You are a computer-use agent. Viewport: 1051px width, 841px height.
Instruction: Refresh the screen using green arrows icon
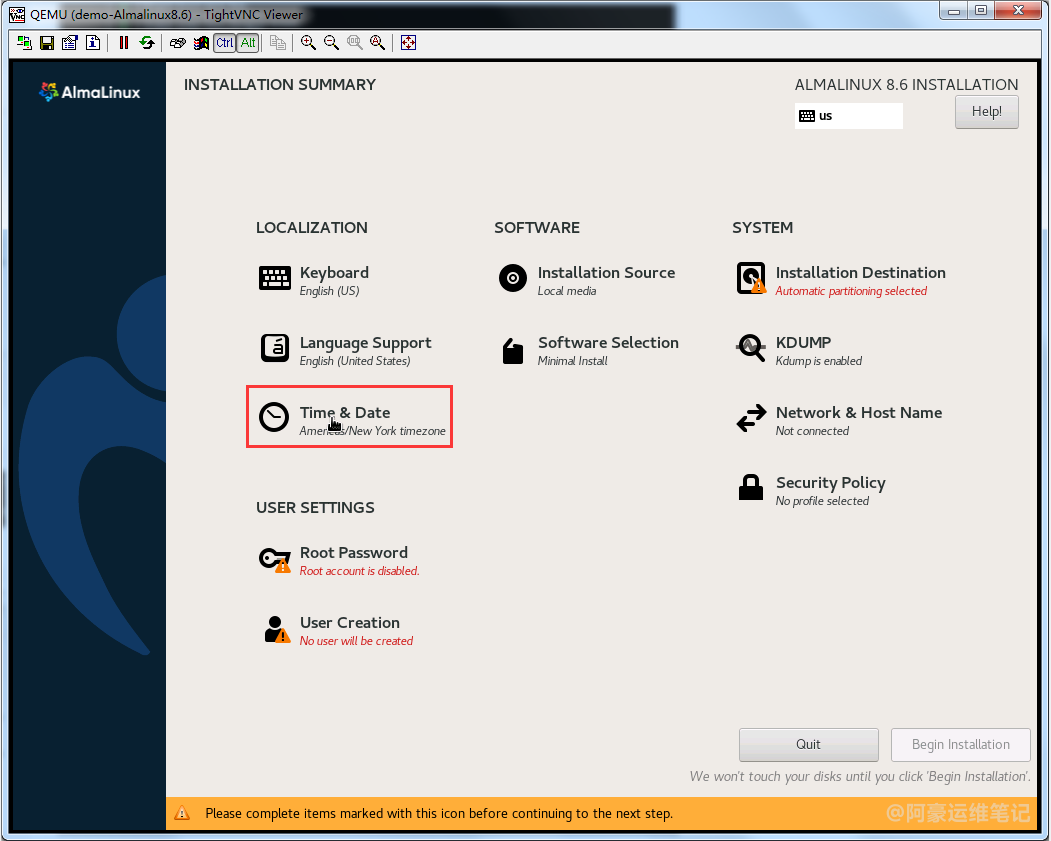tap(147, 43)
